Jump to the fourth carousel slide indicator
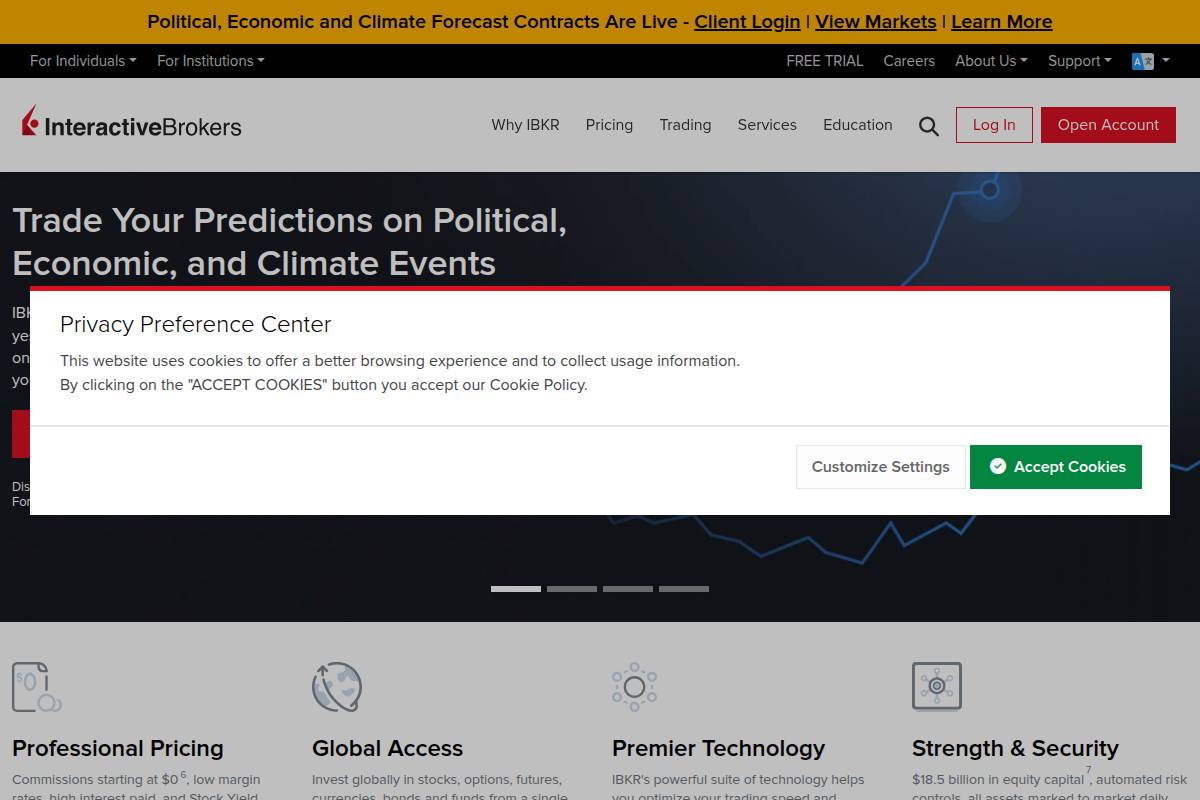 click(684, 589)
